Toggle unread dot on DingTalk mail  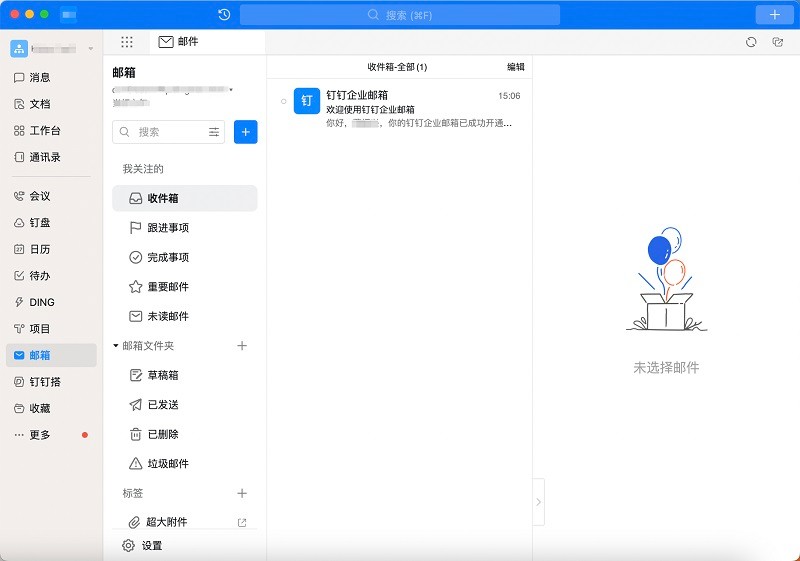pos(284,101)
